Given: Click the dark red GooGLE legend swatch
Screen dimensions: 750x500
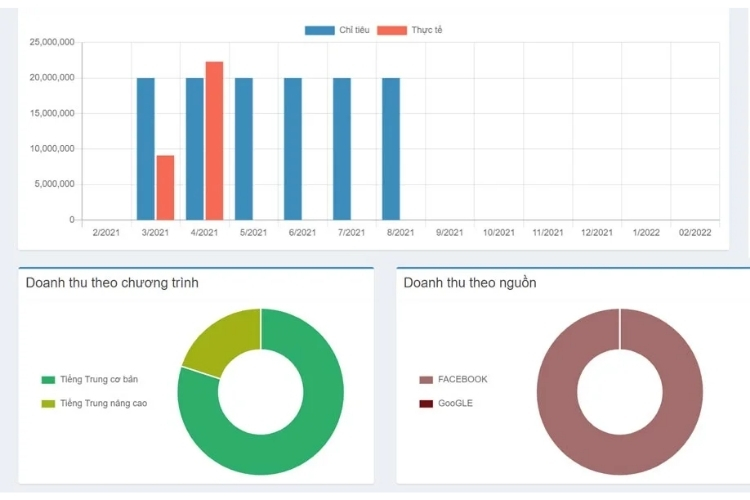Looking at the screenshot, I should (426, 403).
